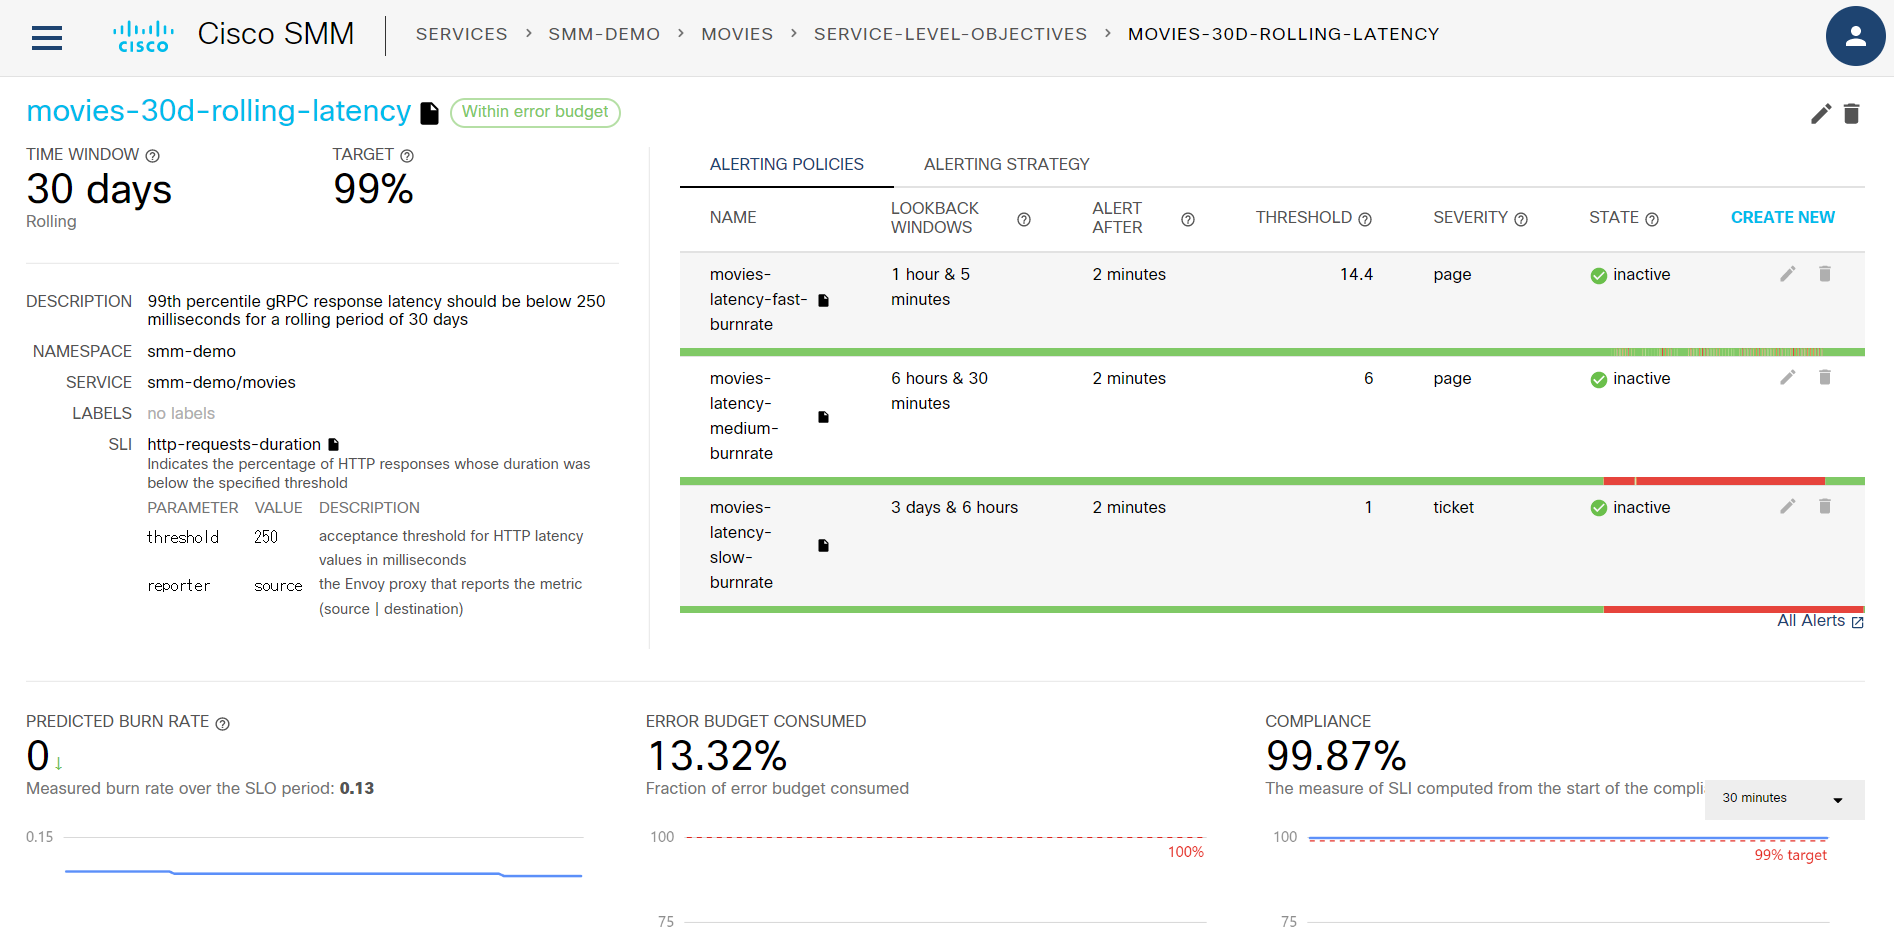Edit the movies-latency-fast-burnrate policy
Viewport: 1894px width, 931px height.
(1788, 274)
